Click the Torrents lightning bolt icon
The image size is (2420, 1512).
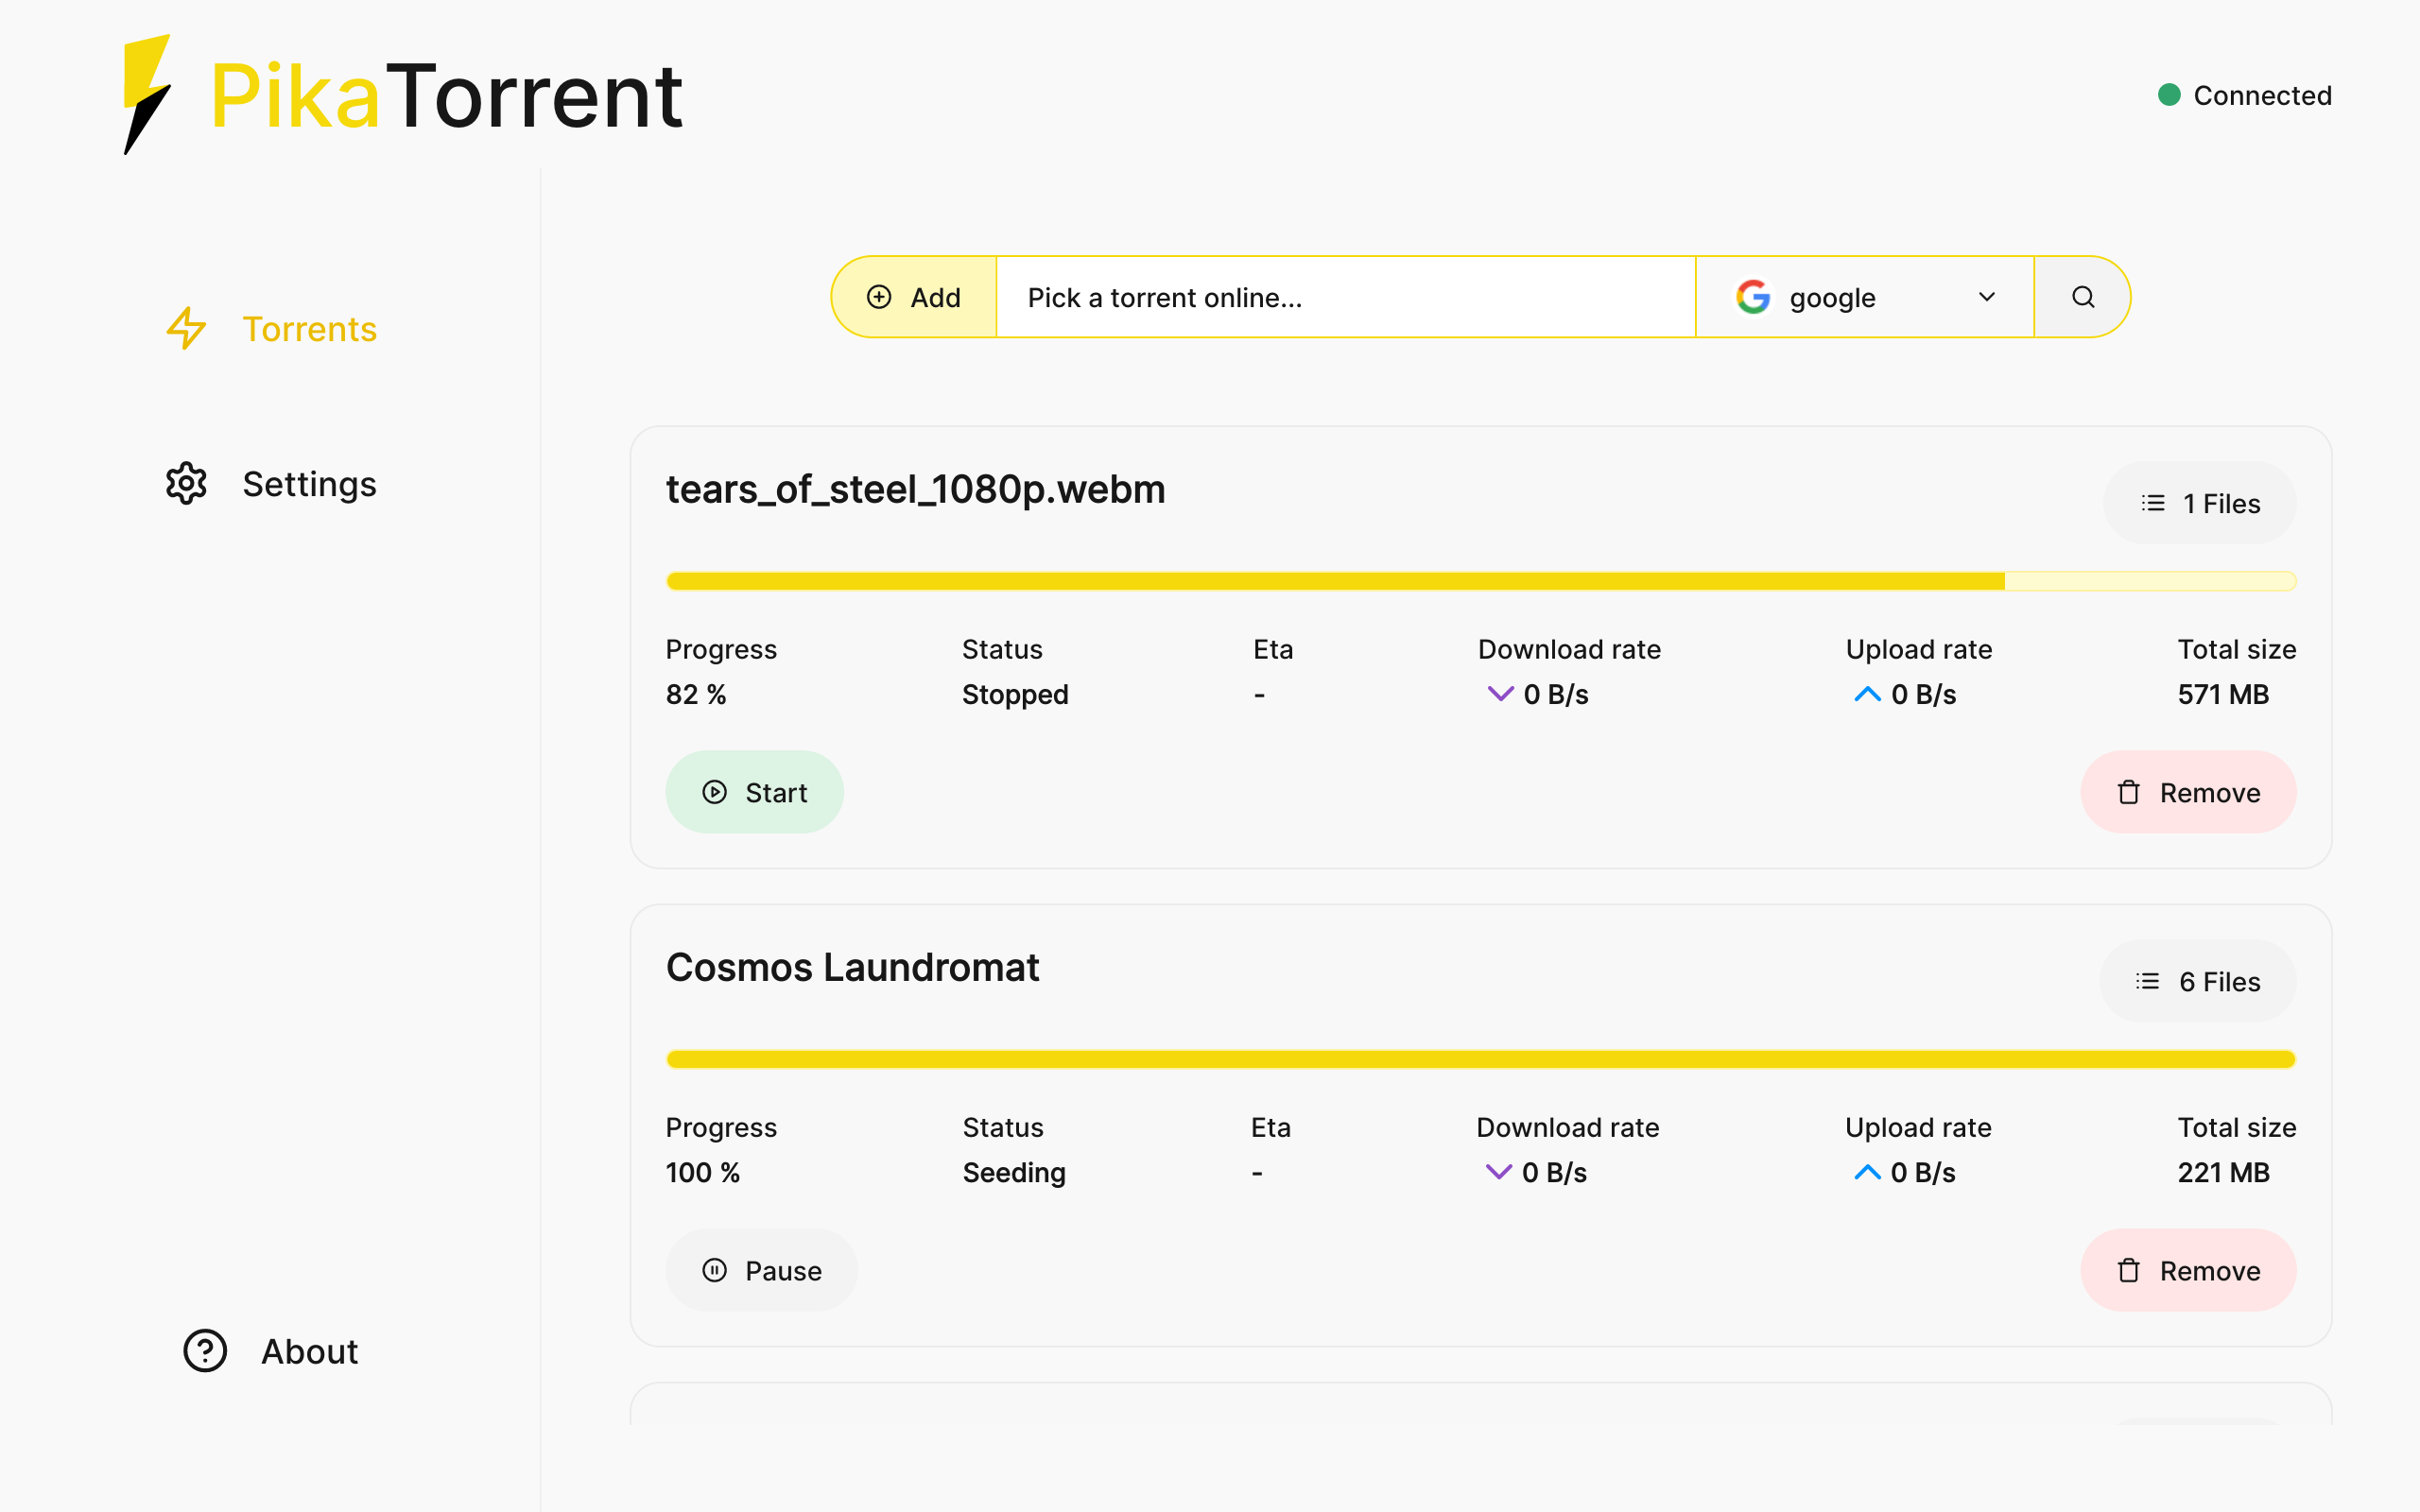click(186, 328)
